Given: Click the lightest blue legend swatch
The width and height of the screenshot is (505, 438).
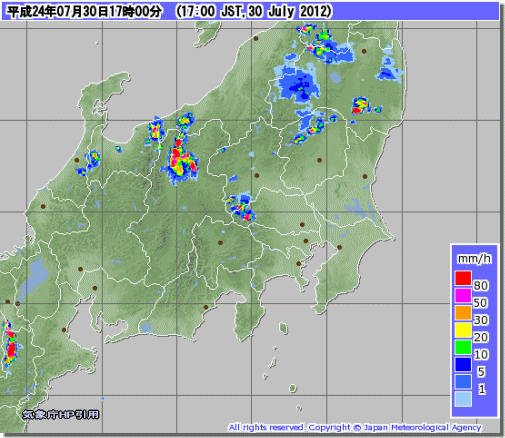Looking at the screenshot, I should [463, 399].
